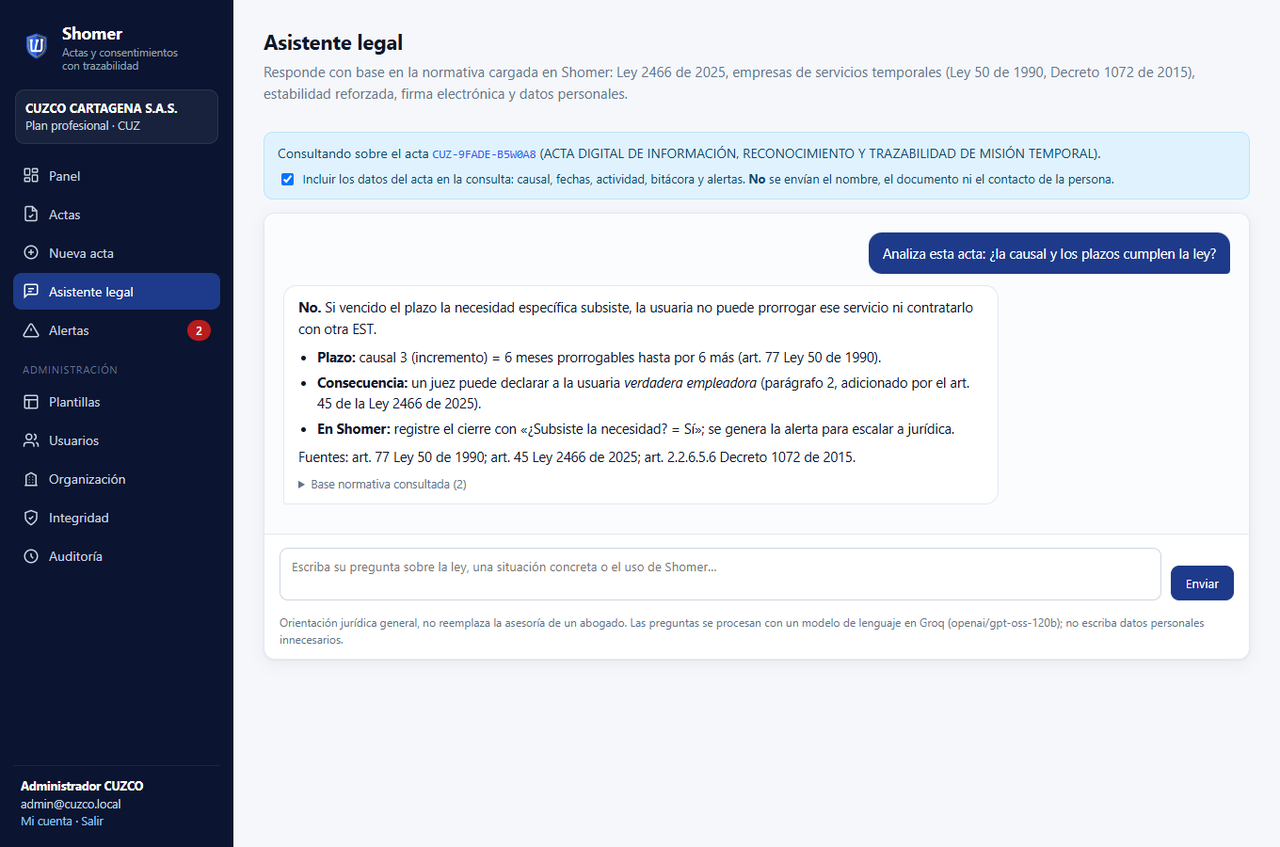Click the 'Fuentes: art. 77 Ley 50' line
The height and width of the screenshot is (847, 1280).
[577, 457]
